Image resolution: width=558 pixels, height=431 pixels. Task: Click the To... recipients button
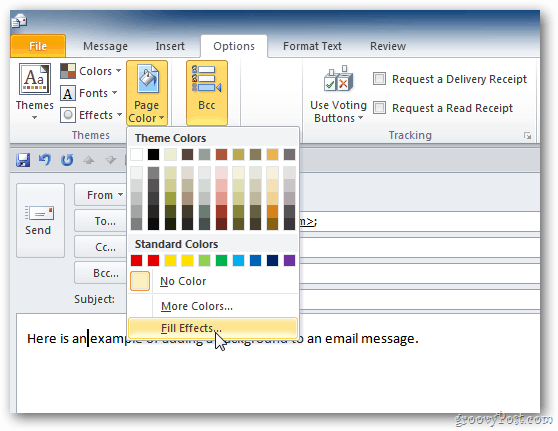coord(100,221)
